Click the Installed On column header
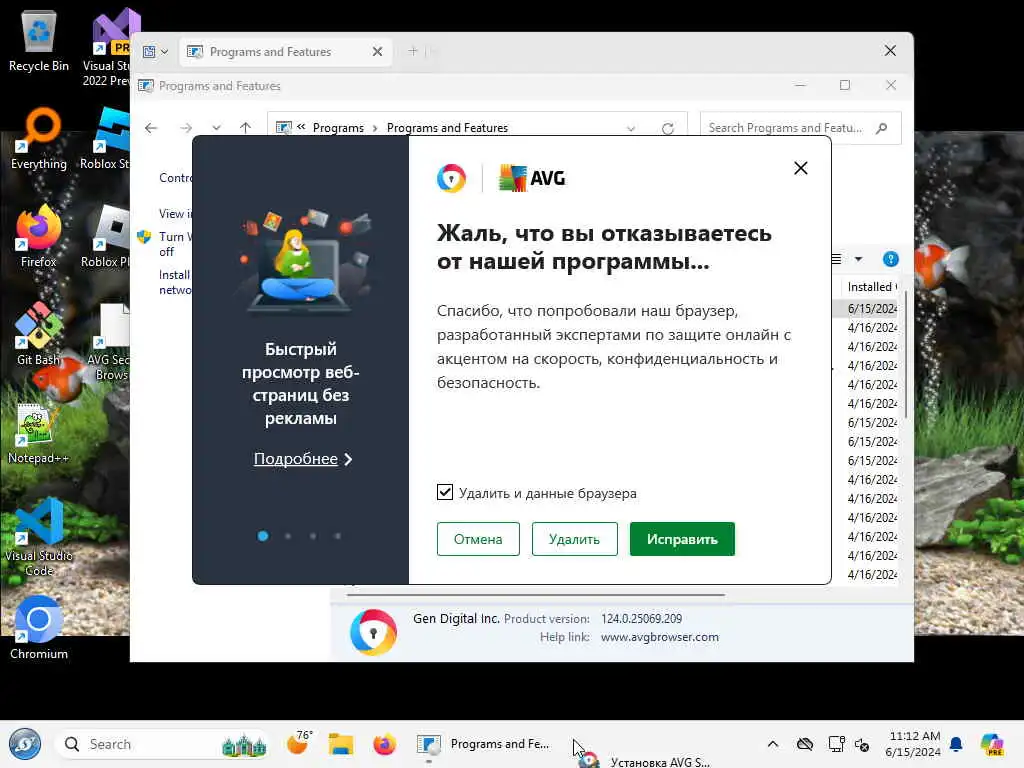The image size is (1024, 768). (x=871, y=287)
